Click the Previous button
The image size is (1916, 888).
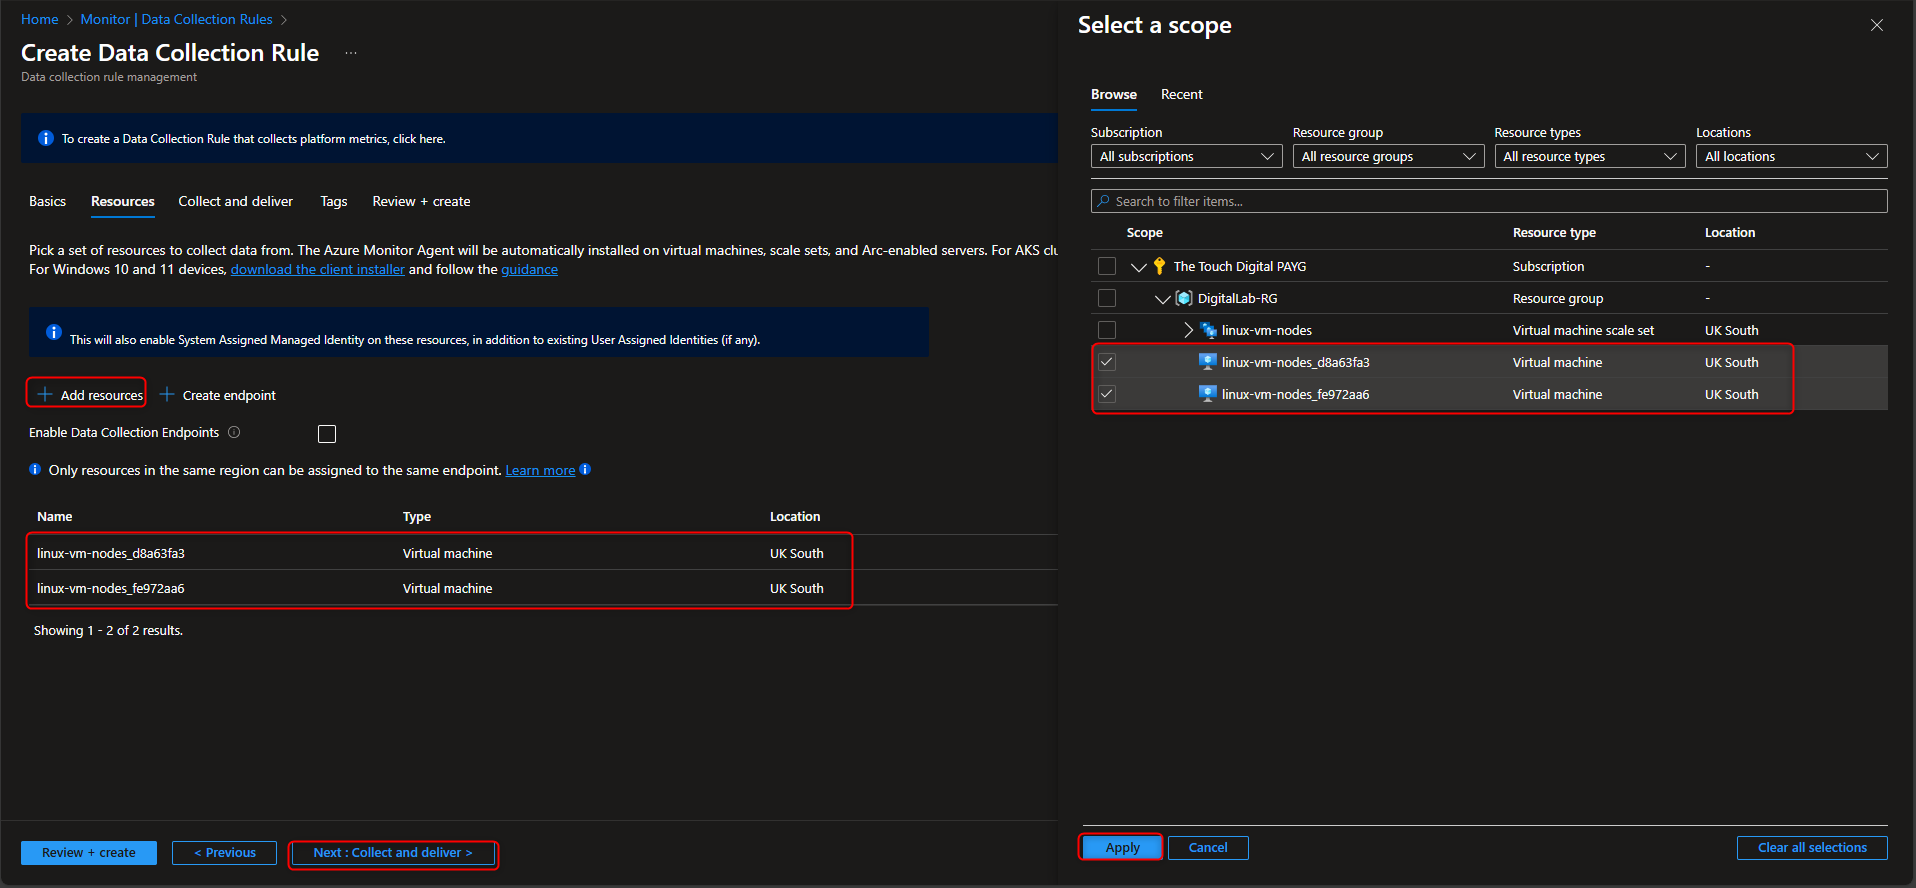coord(224,853)
